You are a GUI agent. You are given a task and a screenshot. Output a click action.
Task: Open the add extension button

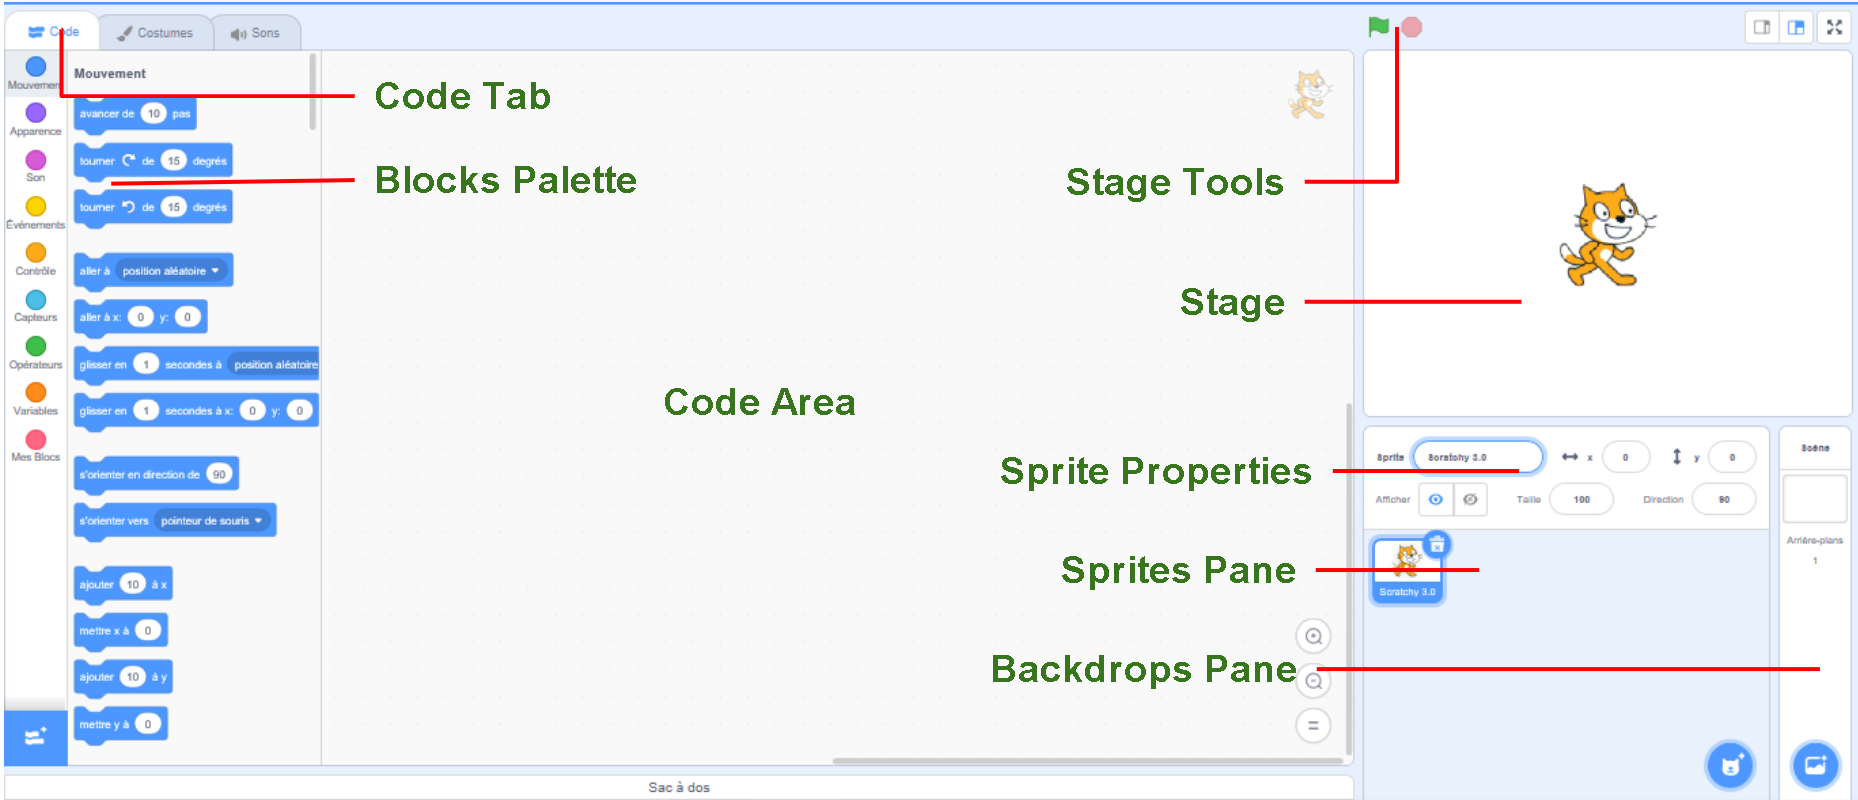[x=35, y=738]
